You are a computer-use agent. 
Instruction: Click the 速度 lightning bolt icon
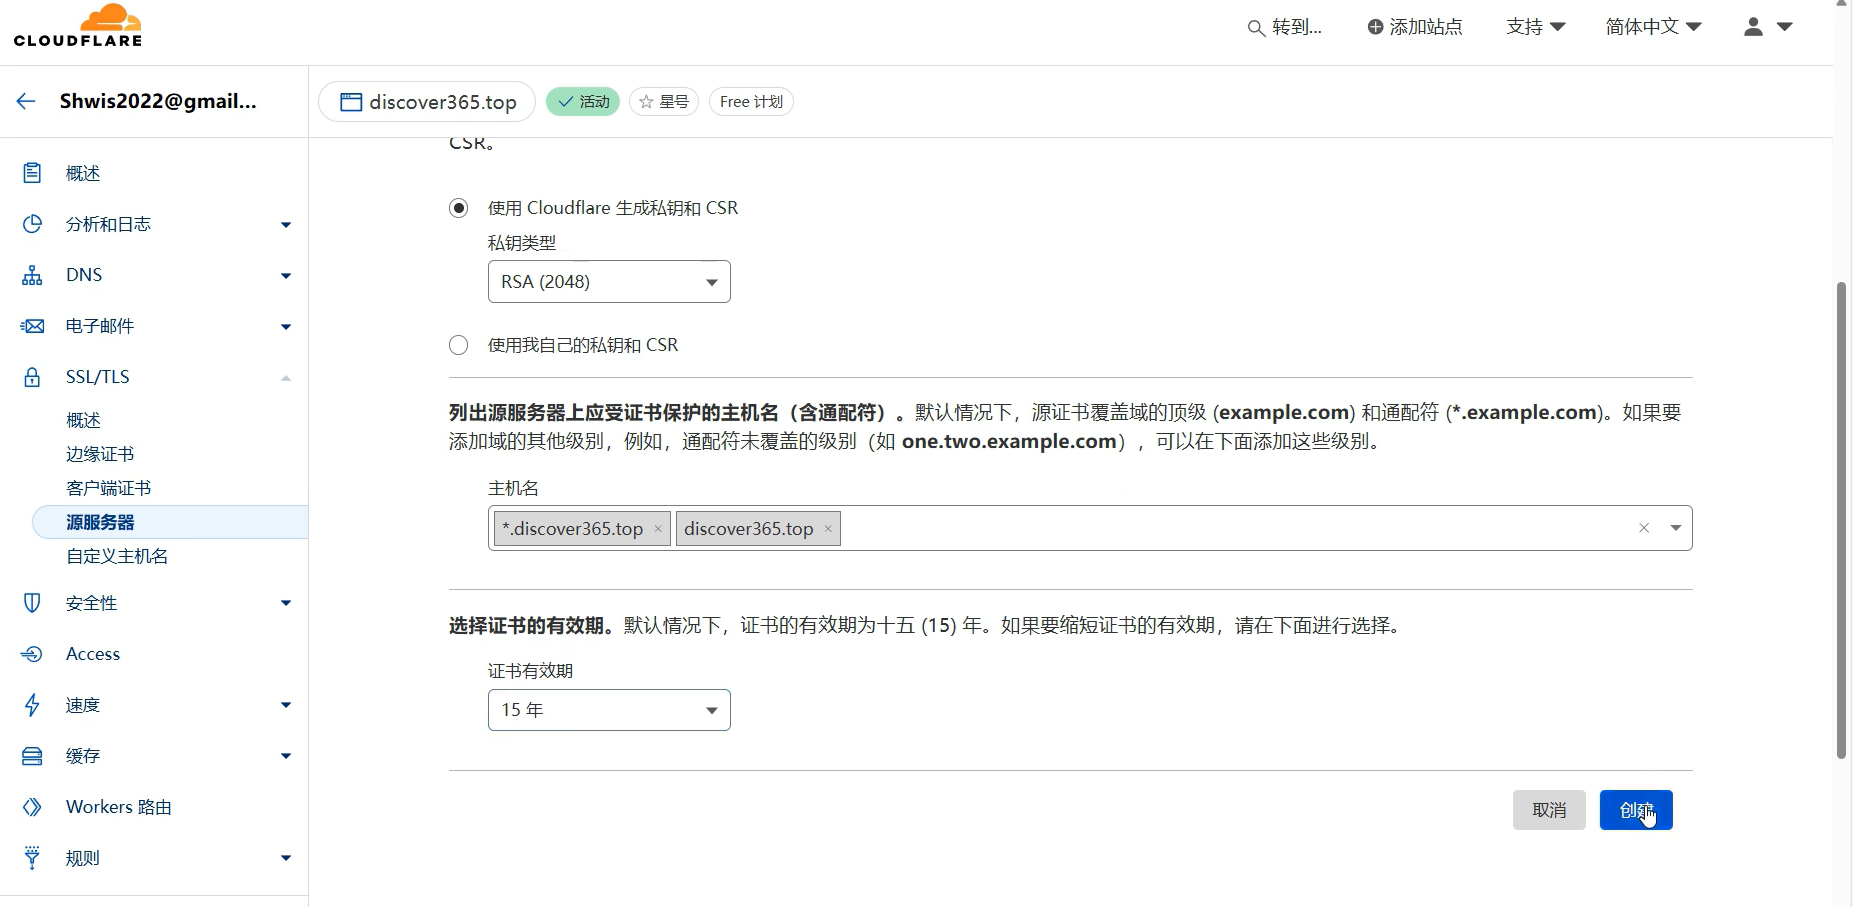(x=32, y=705)
